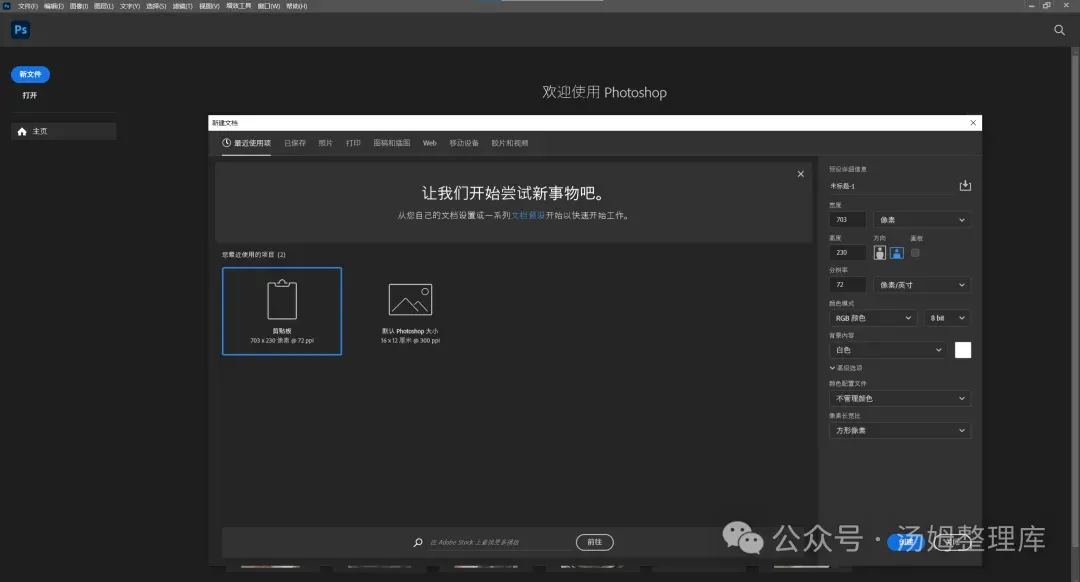Click the small Ps icon in title bar

[x=6, y=6]
